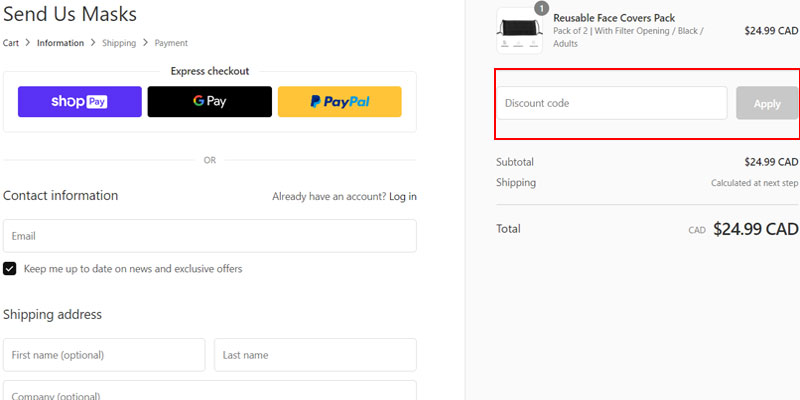Click the Last name field
800x400 pixels.
[315, 355]
